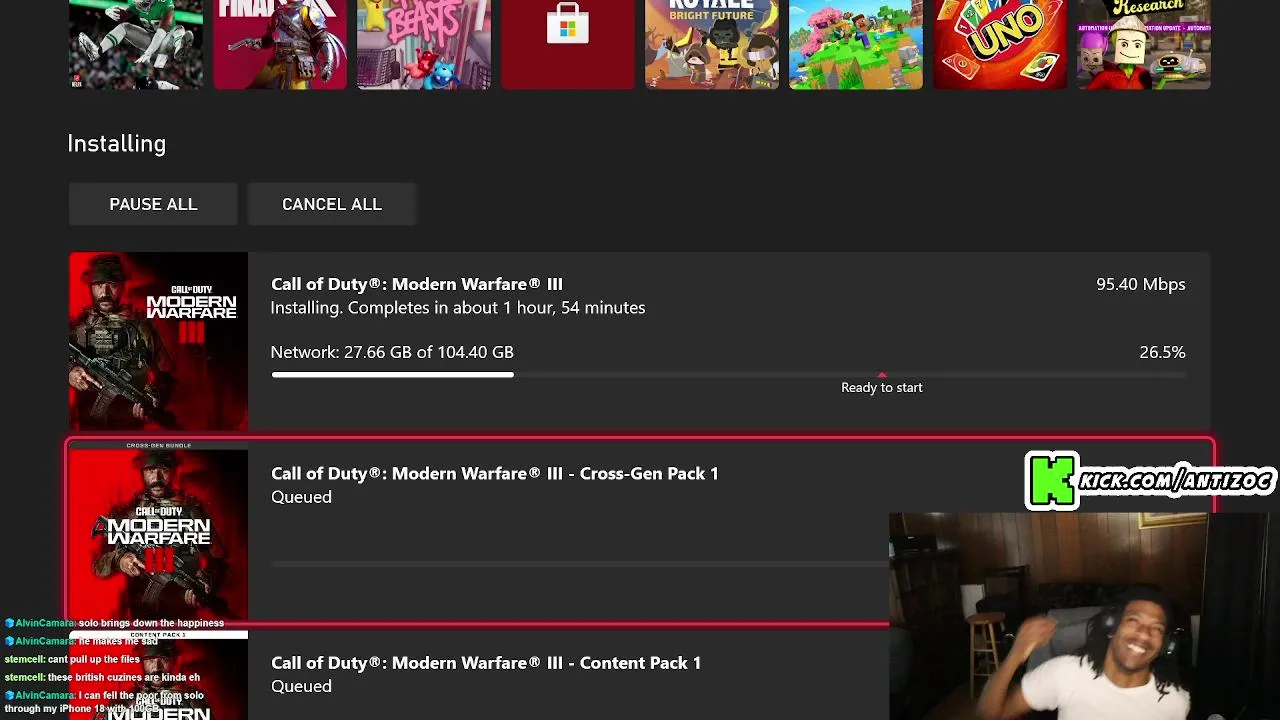Click the Content Pack 1 title text
The width and height of the screenshot is (1280, 720).
[486, 663]
